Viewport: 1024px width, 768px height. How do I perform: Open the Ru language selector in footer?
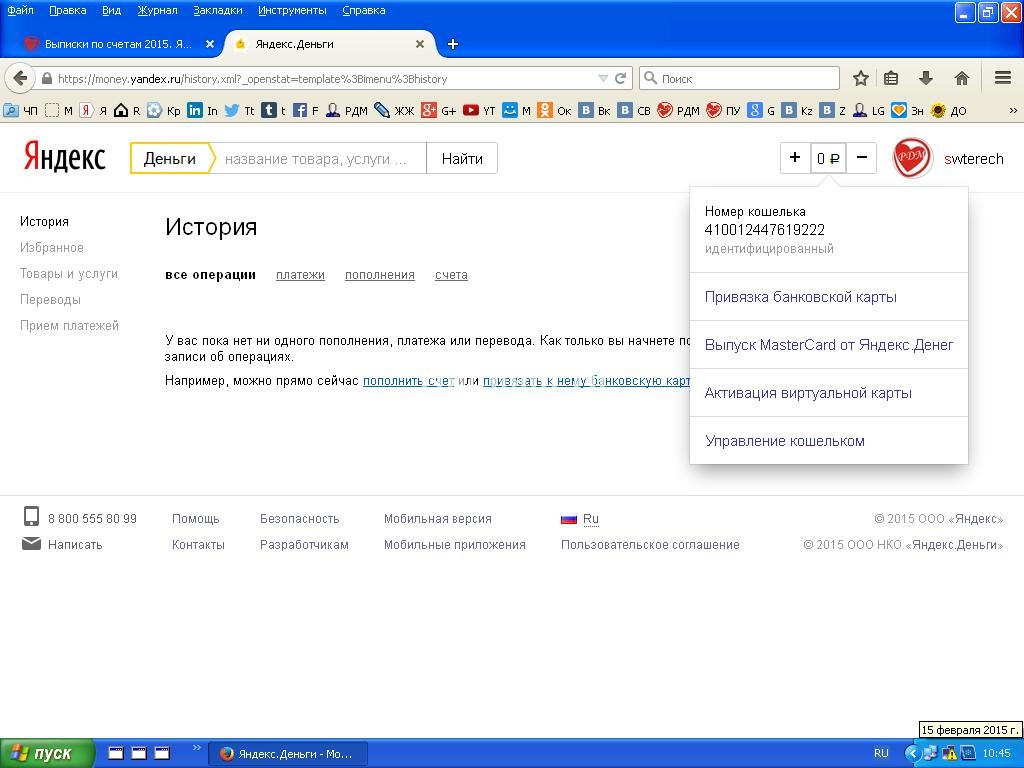[590, 519]
